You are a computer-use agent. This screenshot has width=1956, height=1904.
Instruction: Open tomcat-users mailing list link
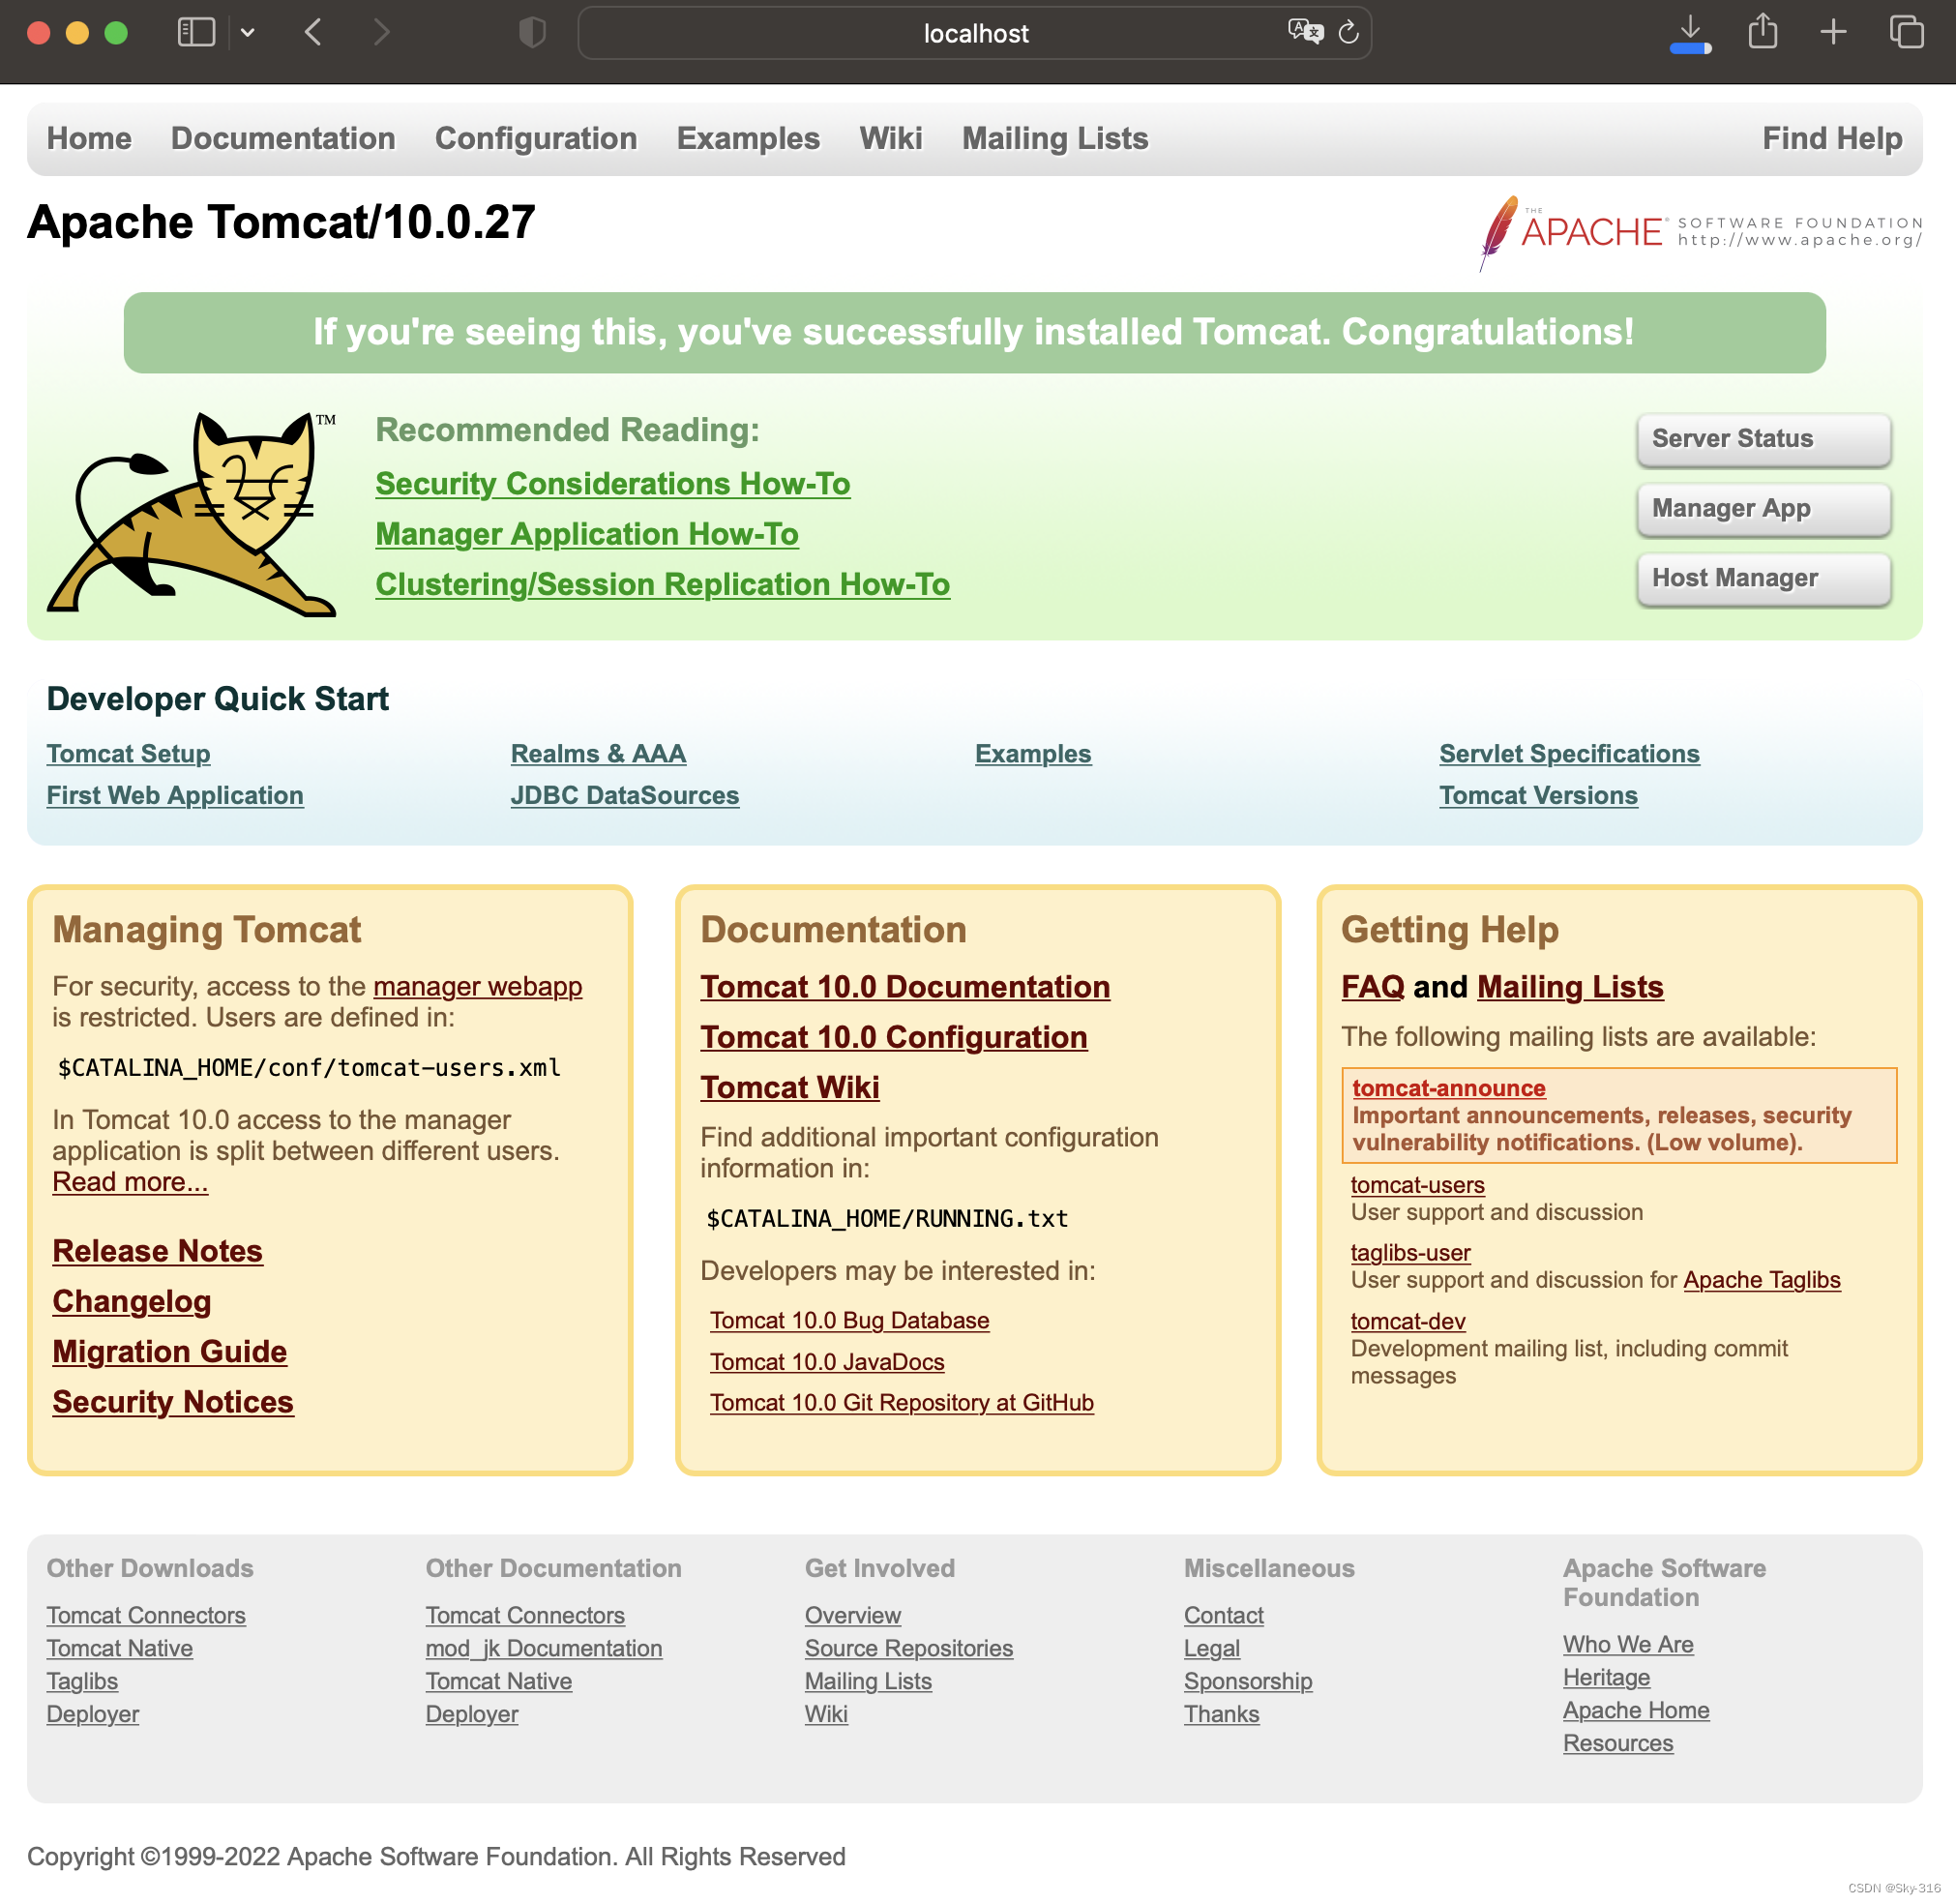pyautogui.click(x=1417, y=1185)
